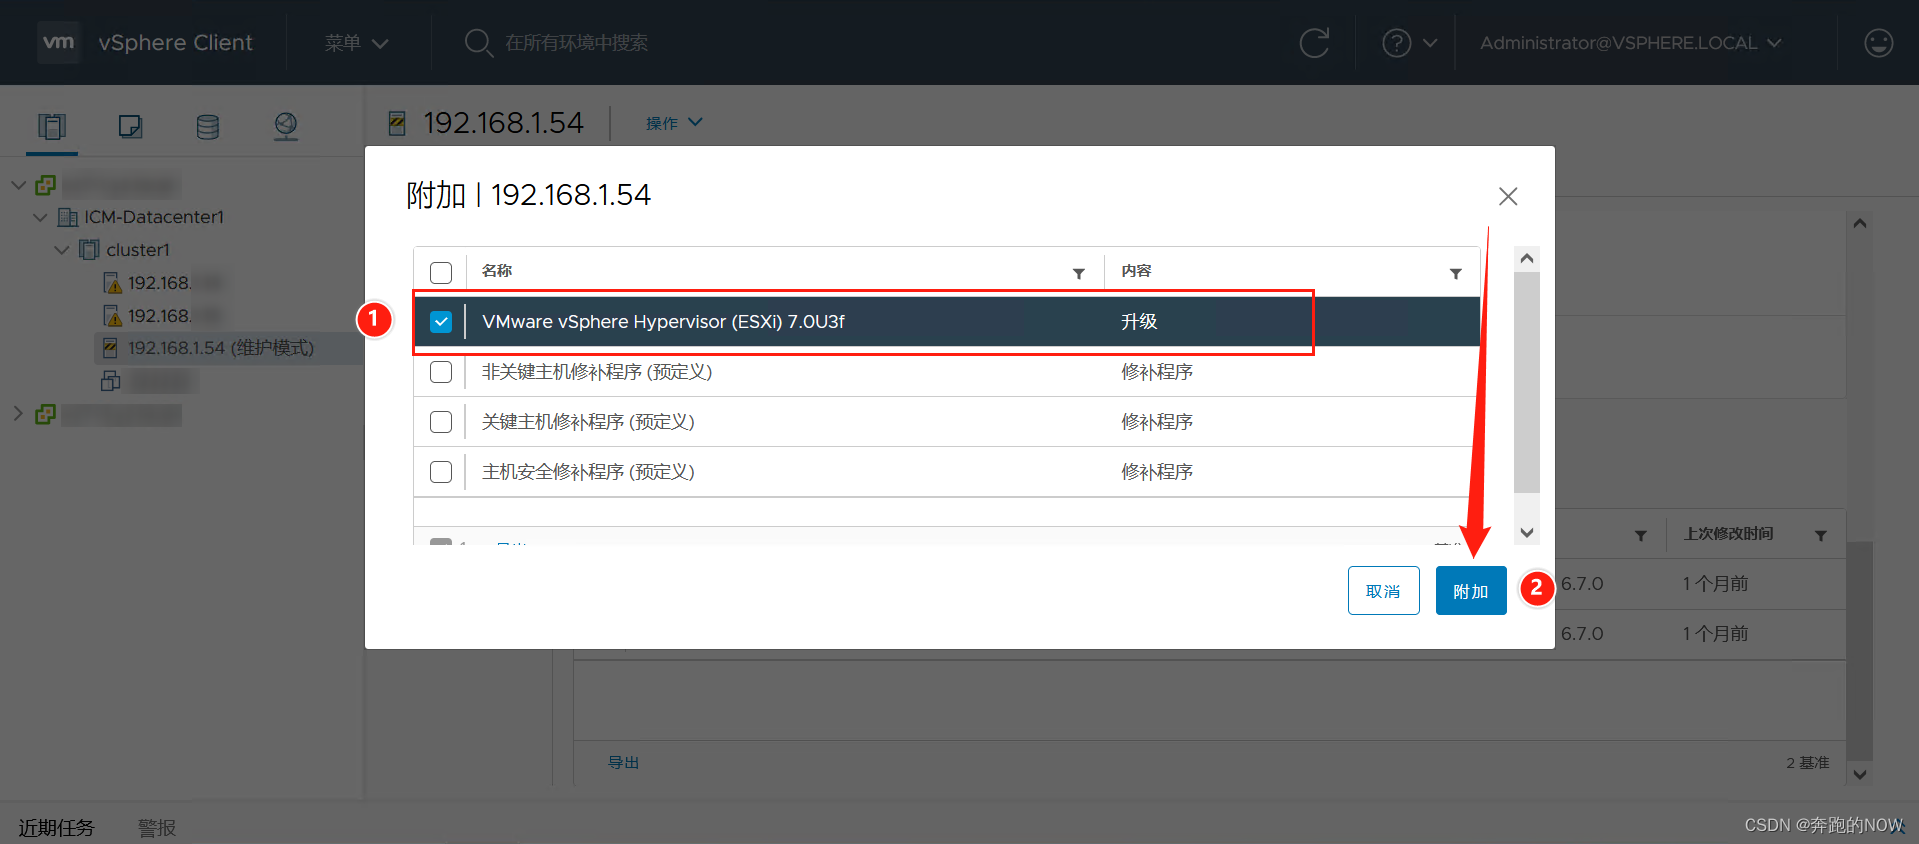The image size is (1919, 844).
Task: Open the VMs and Templates view icon
Action: [130, 126]
